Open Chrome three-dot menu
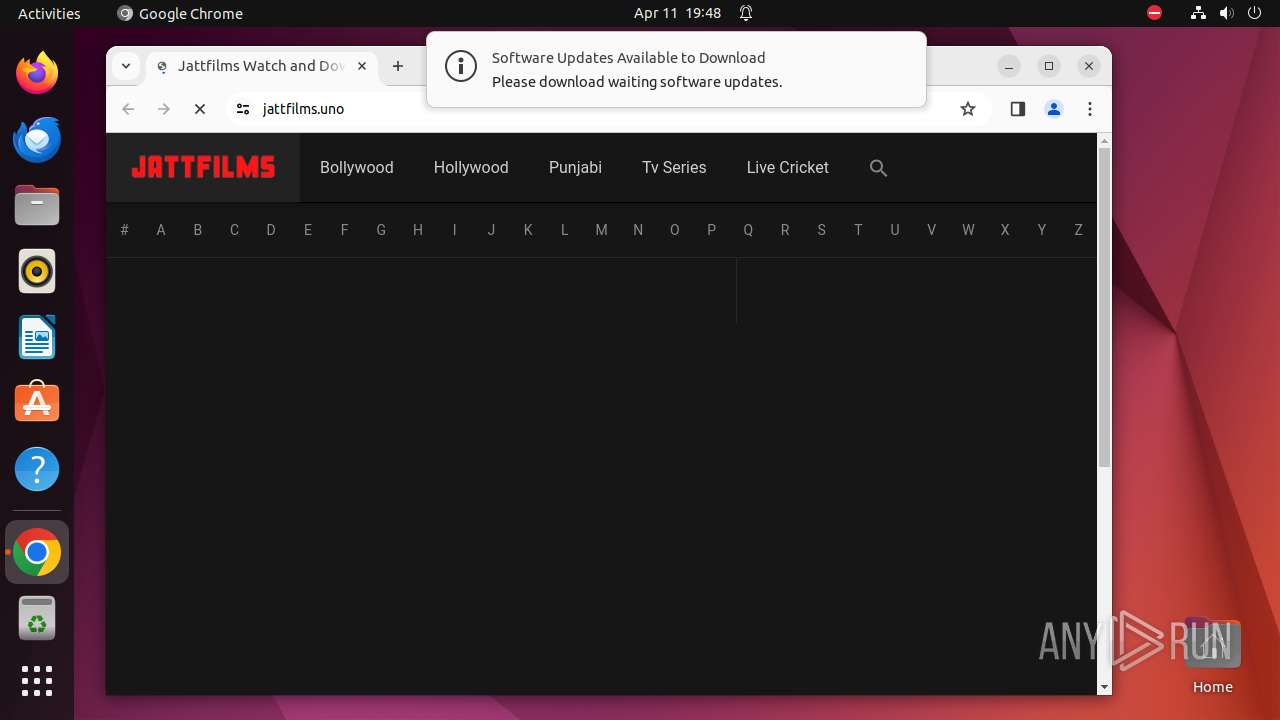Screen dimensions: 1280x720 (1090, 109)
